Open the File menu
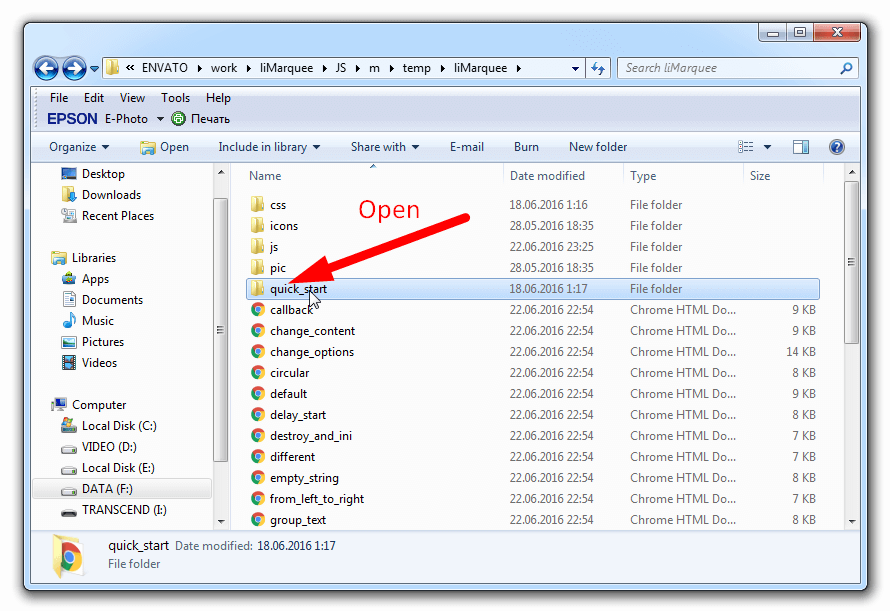The width and height of the screenshot is (890, 611). (x=59, y=98)
